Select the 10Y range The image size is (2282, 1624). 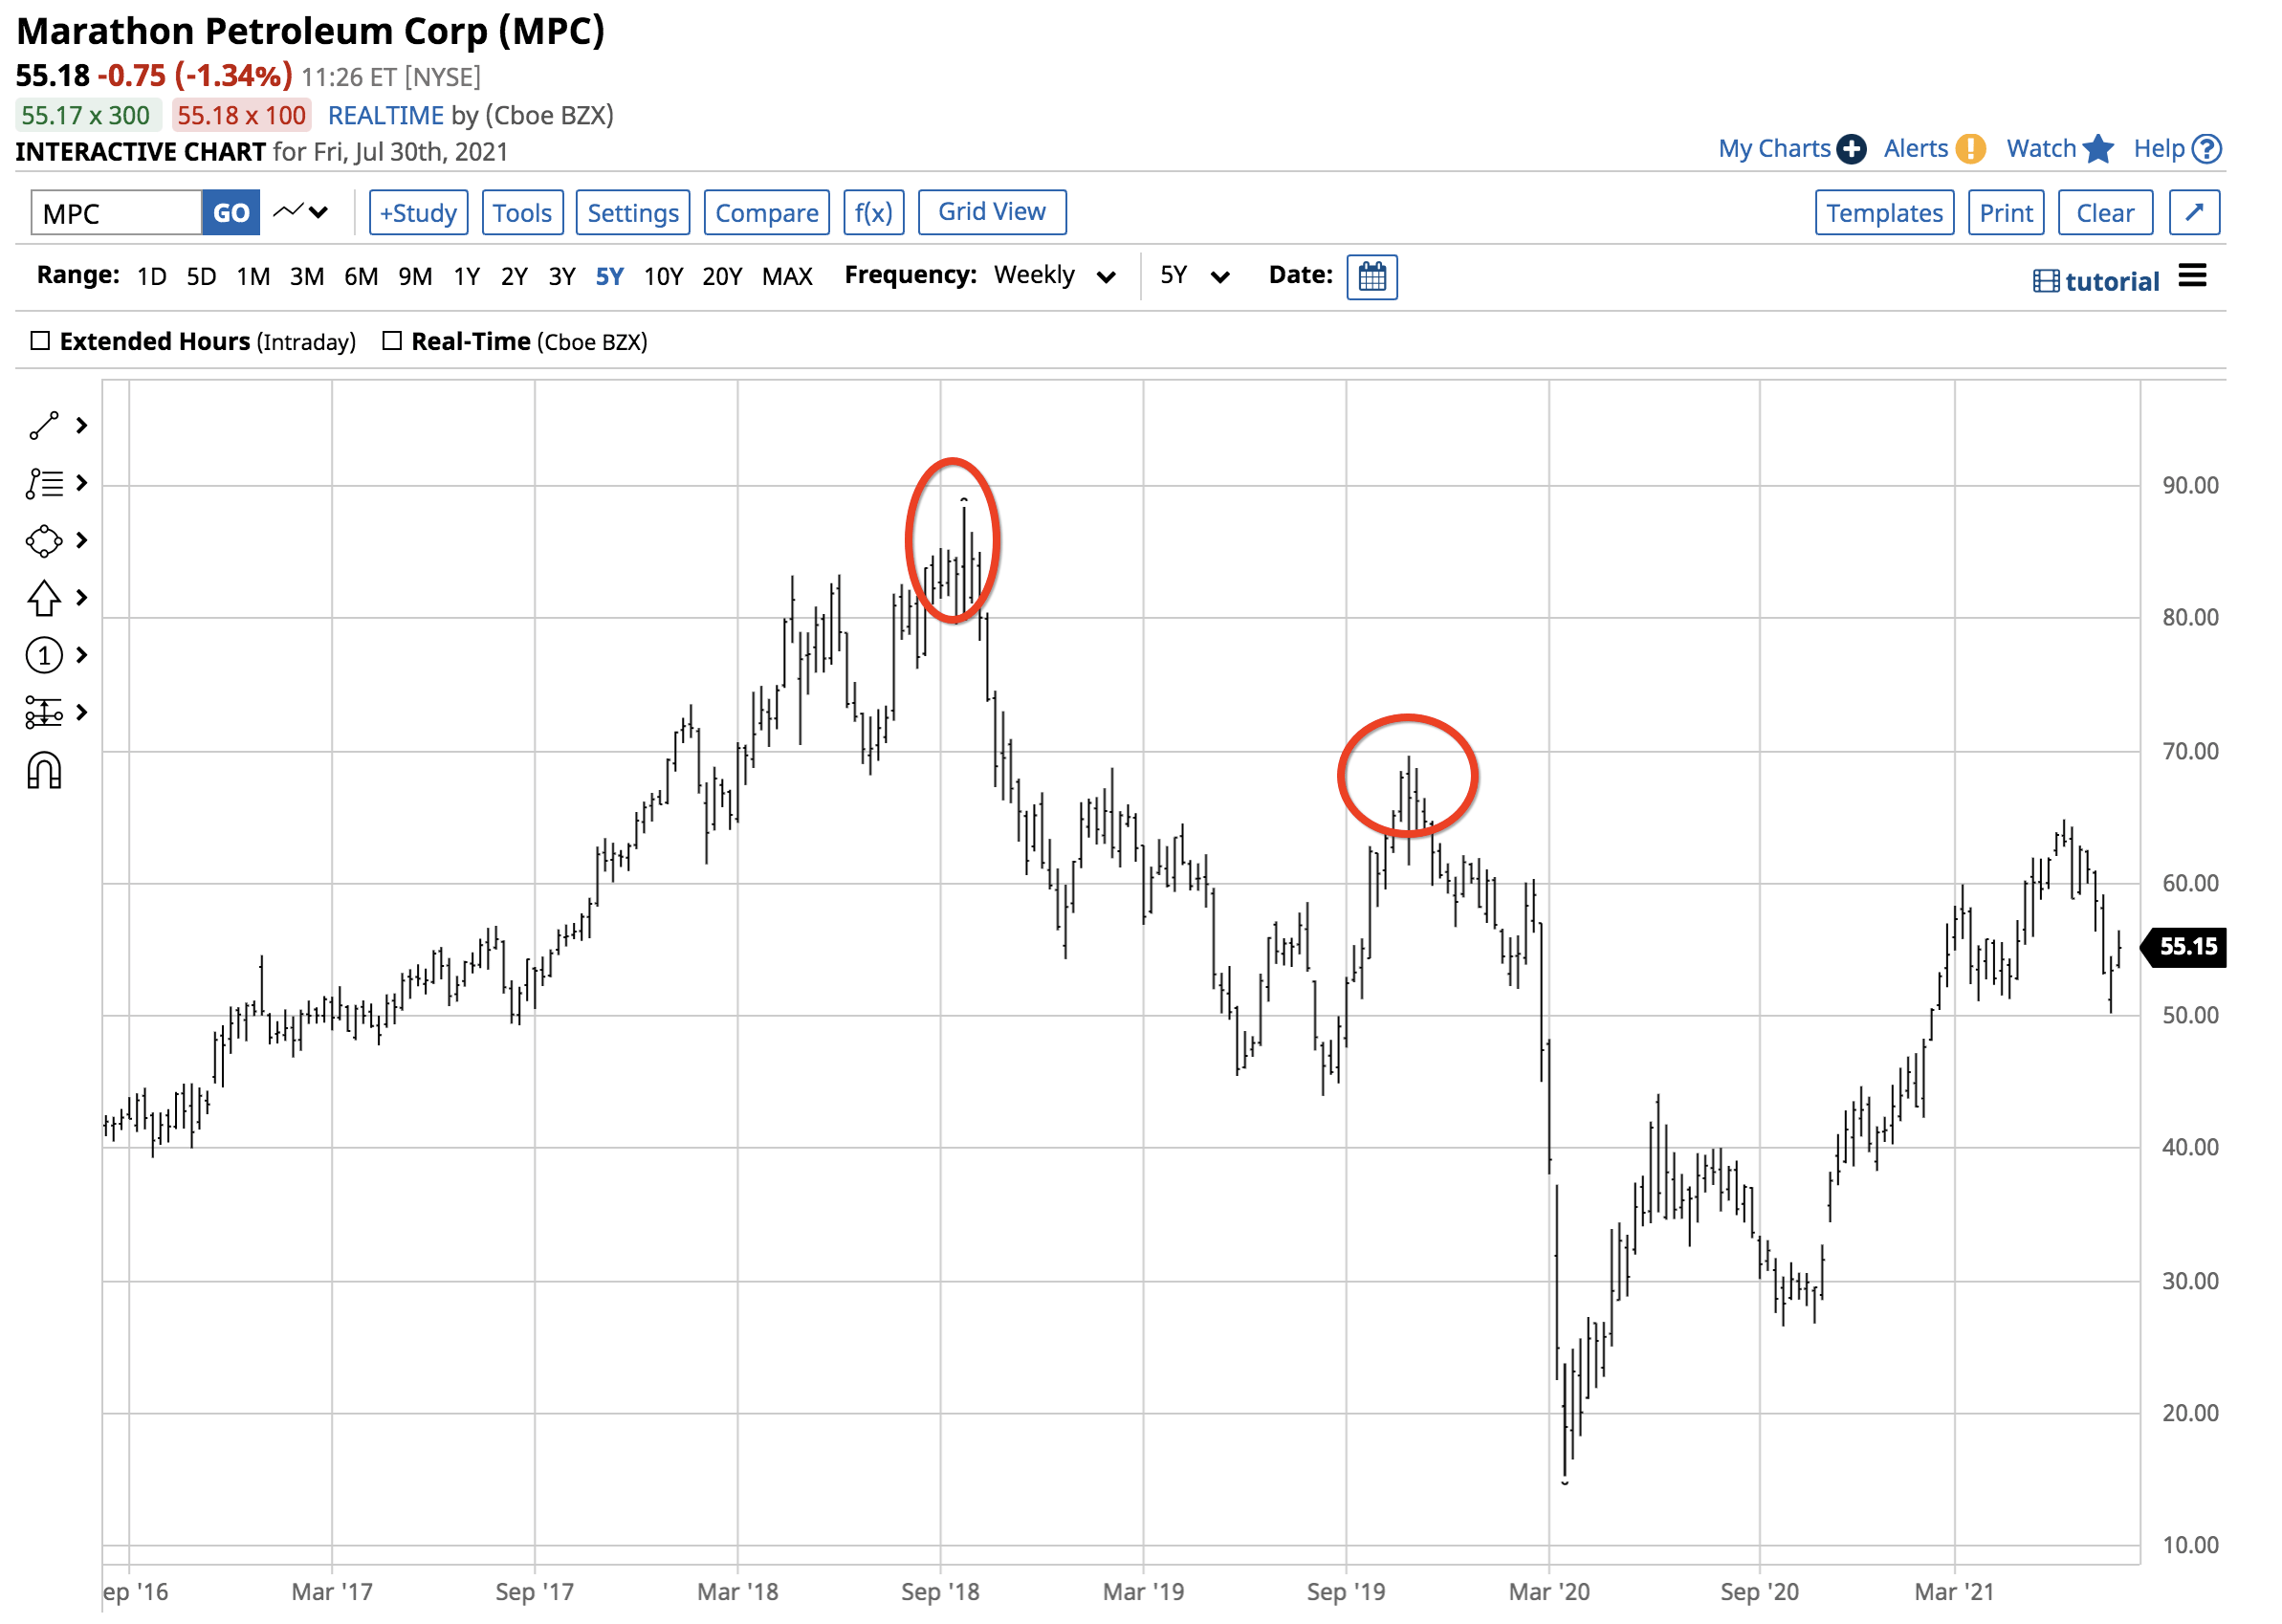(x=663, y=276)
